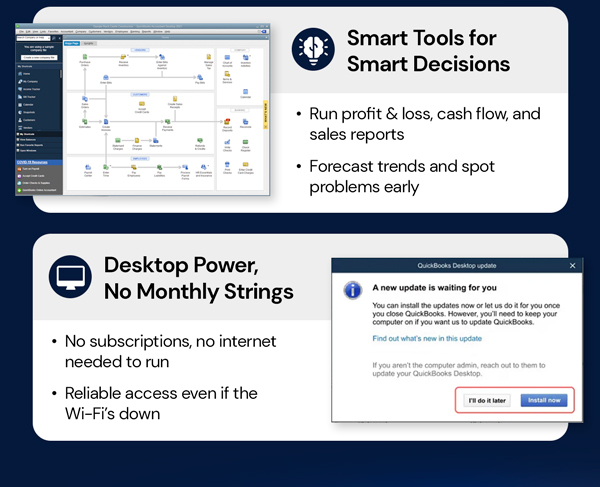The image size is (600, 487).
Task: Click the Receive Inventory workflow icon
Action: coord(123,59)
